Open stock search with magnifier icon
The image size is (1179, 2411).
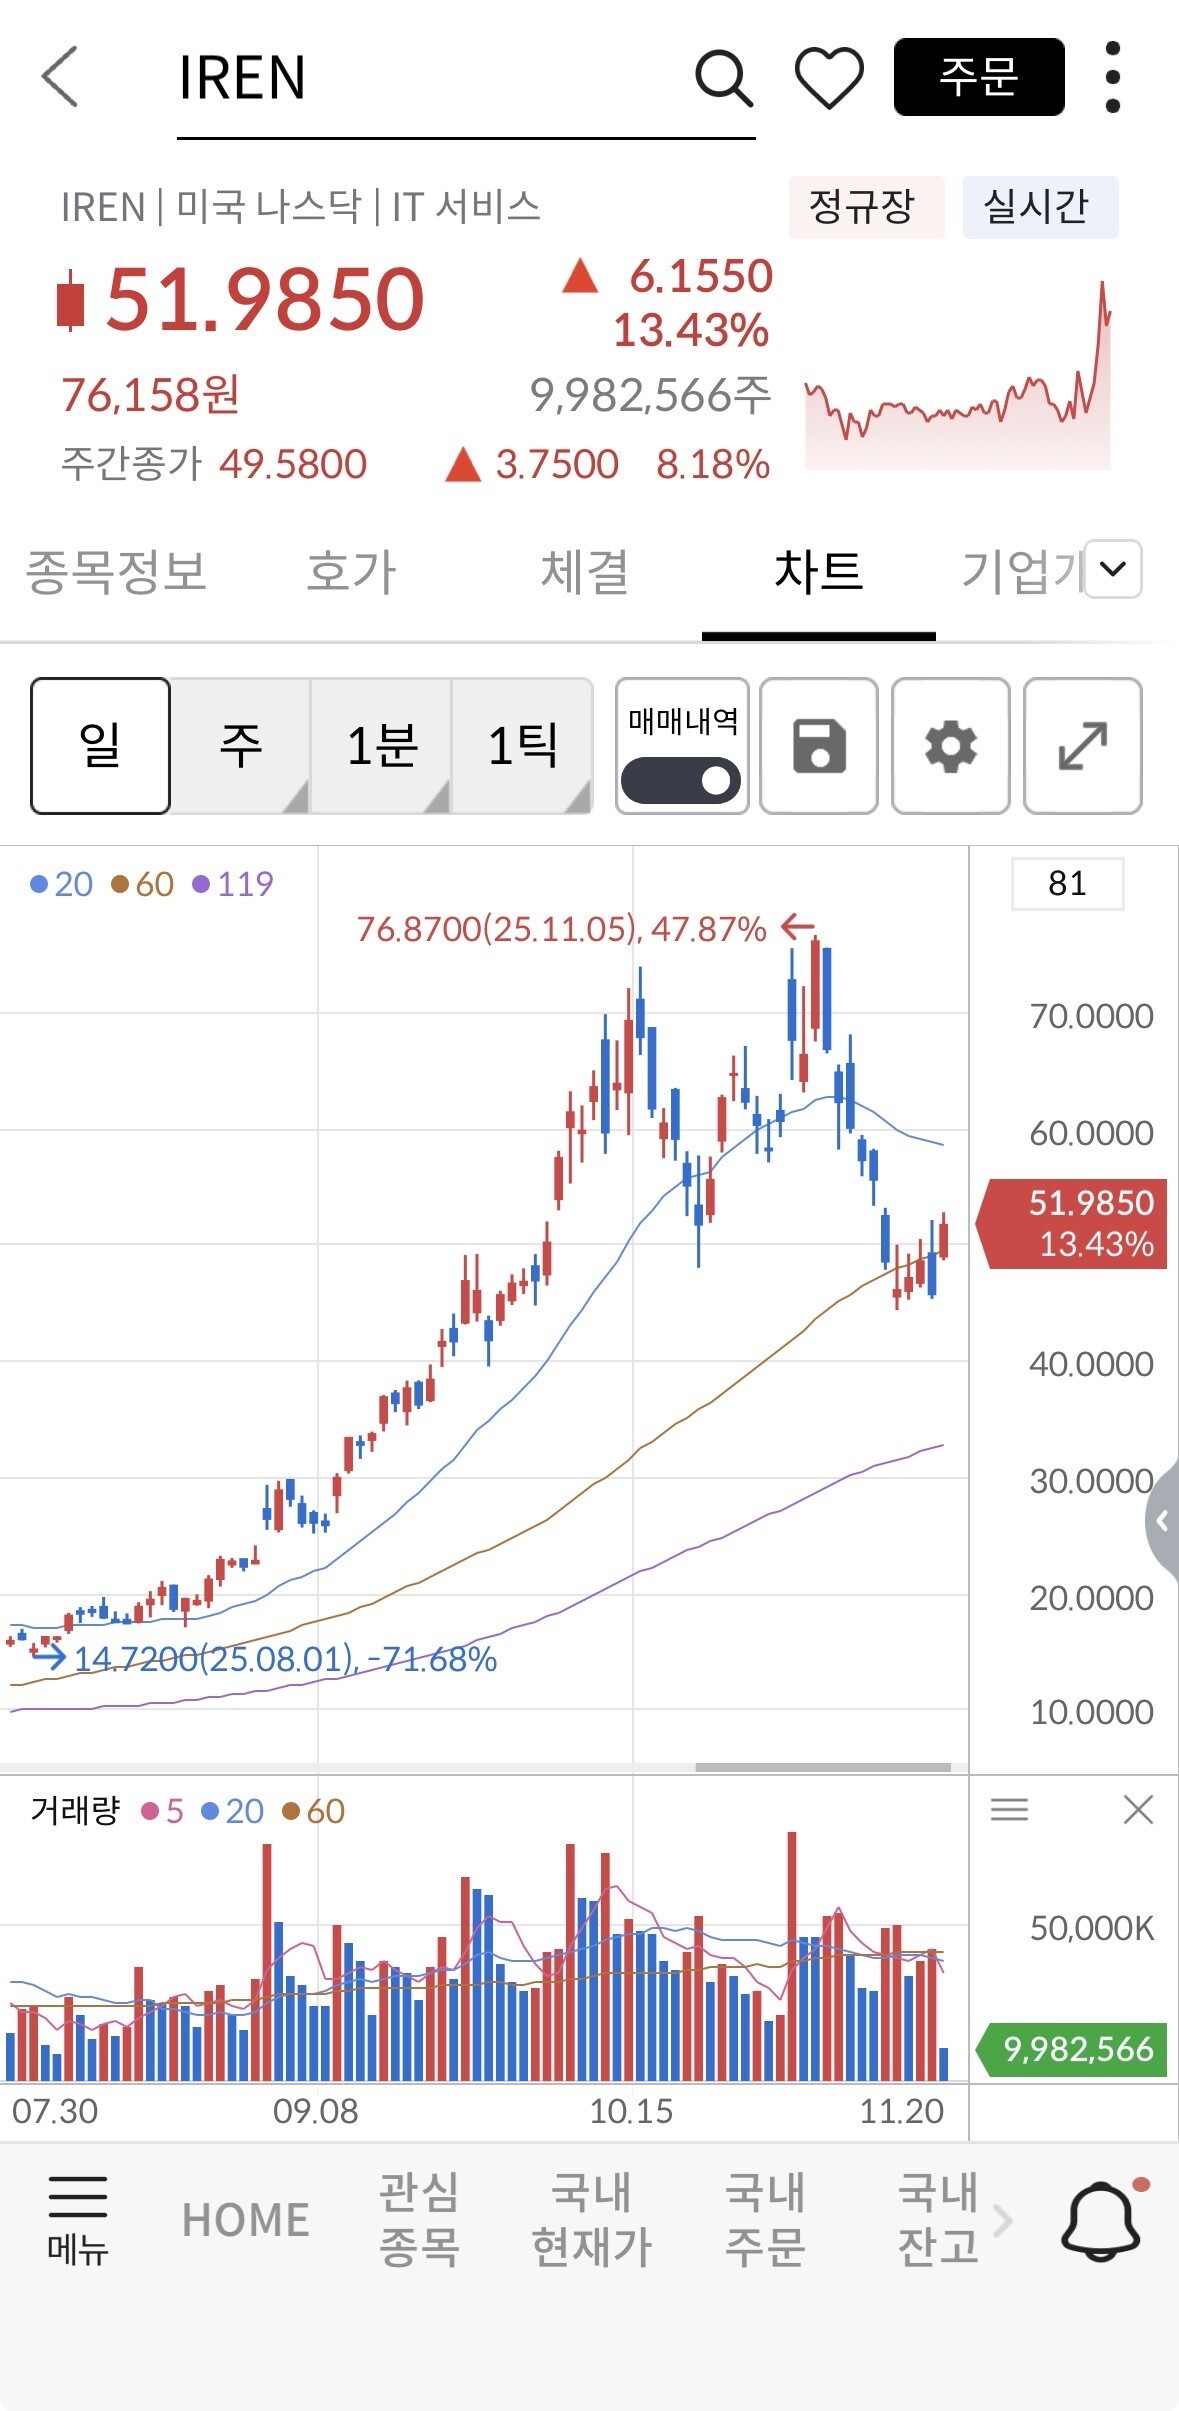(723, 78)
